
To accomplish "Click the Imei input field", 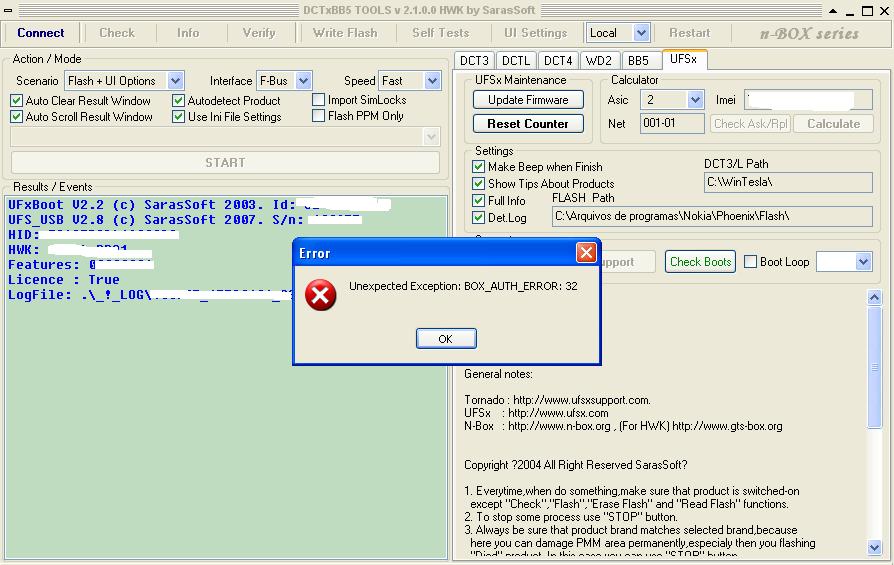I will [x=808, y=100].
